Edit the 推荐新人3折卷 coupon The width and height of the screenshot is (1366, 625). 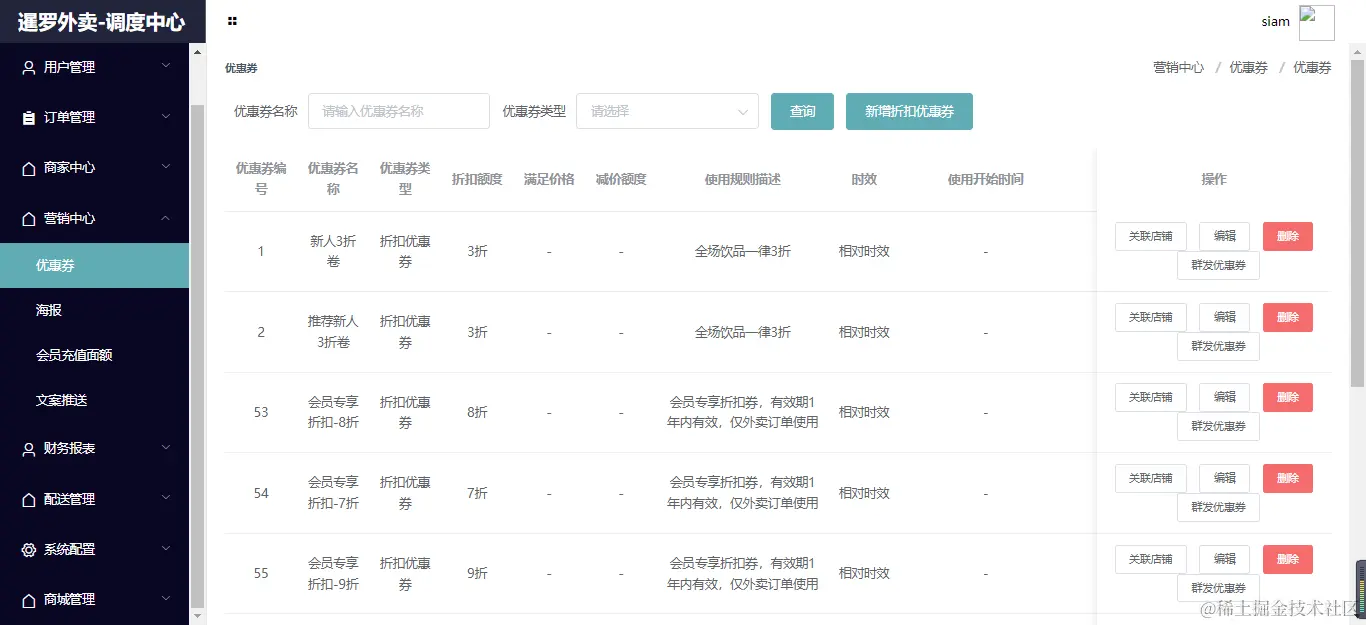click(x=1224, y=317)
